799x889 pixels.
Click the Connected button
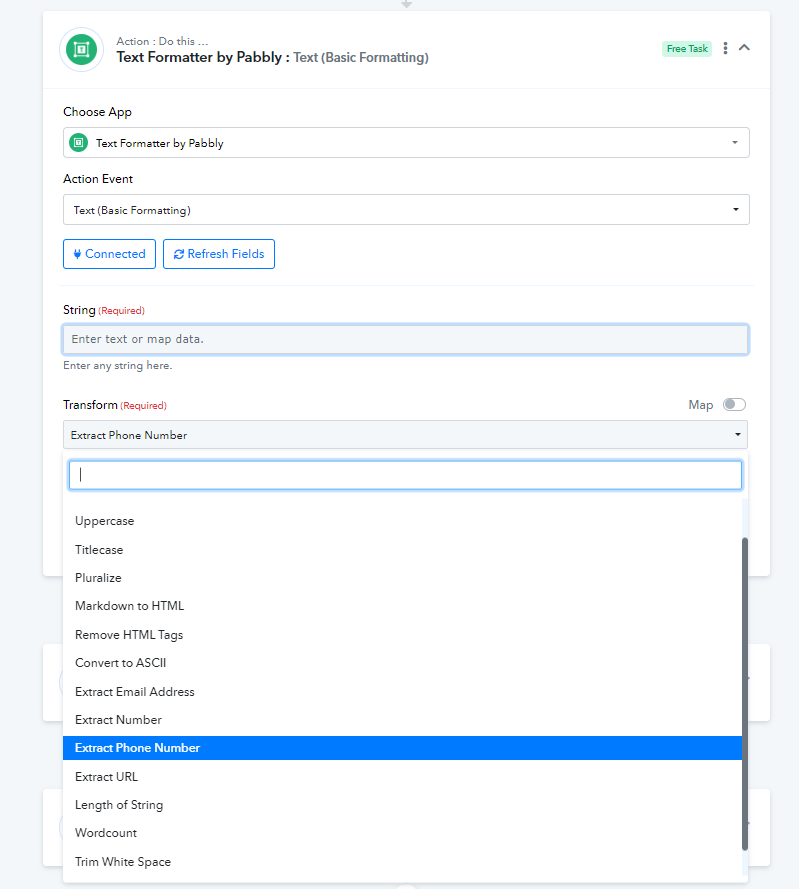click(109, 254)
